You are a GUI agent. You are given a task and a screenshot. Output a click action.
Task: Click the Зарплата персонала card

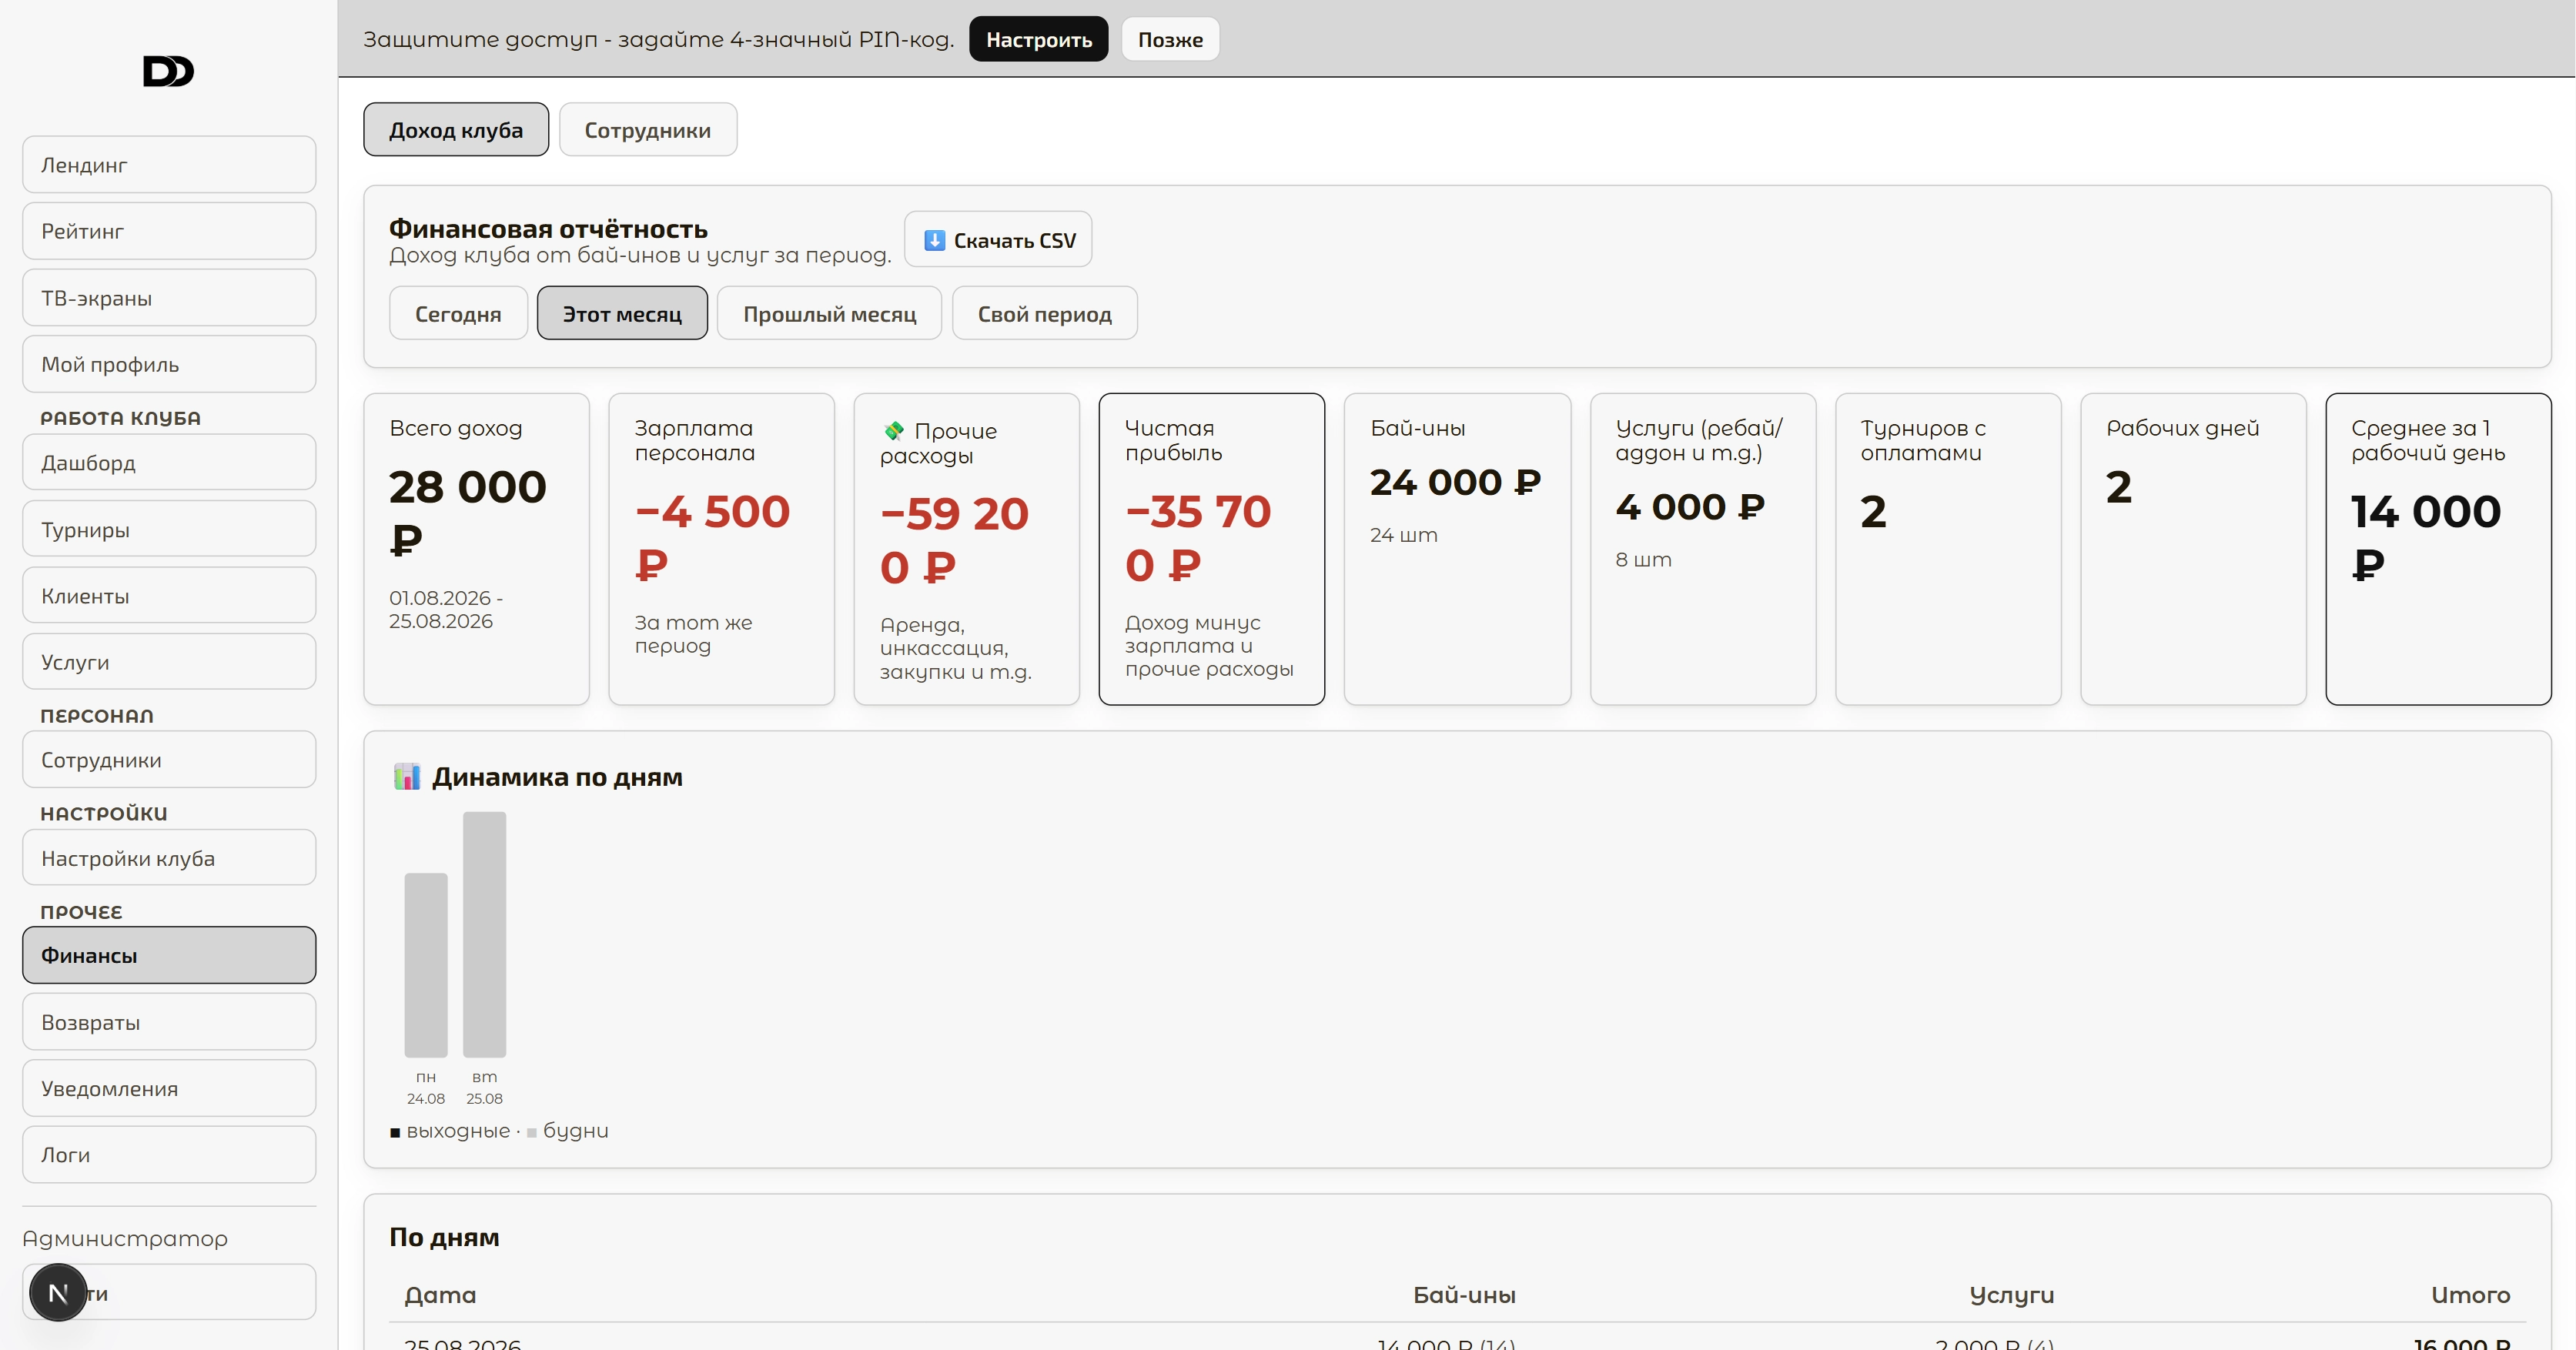point(721,549)
